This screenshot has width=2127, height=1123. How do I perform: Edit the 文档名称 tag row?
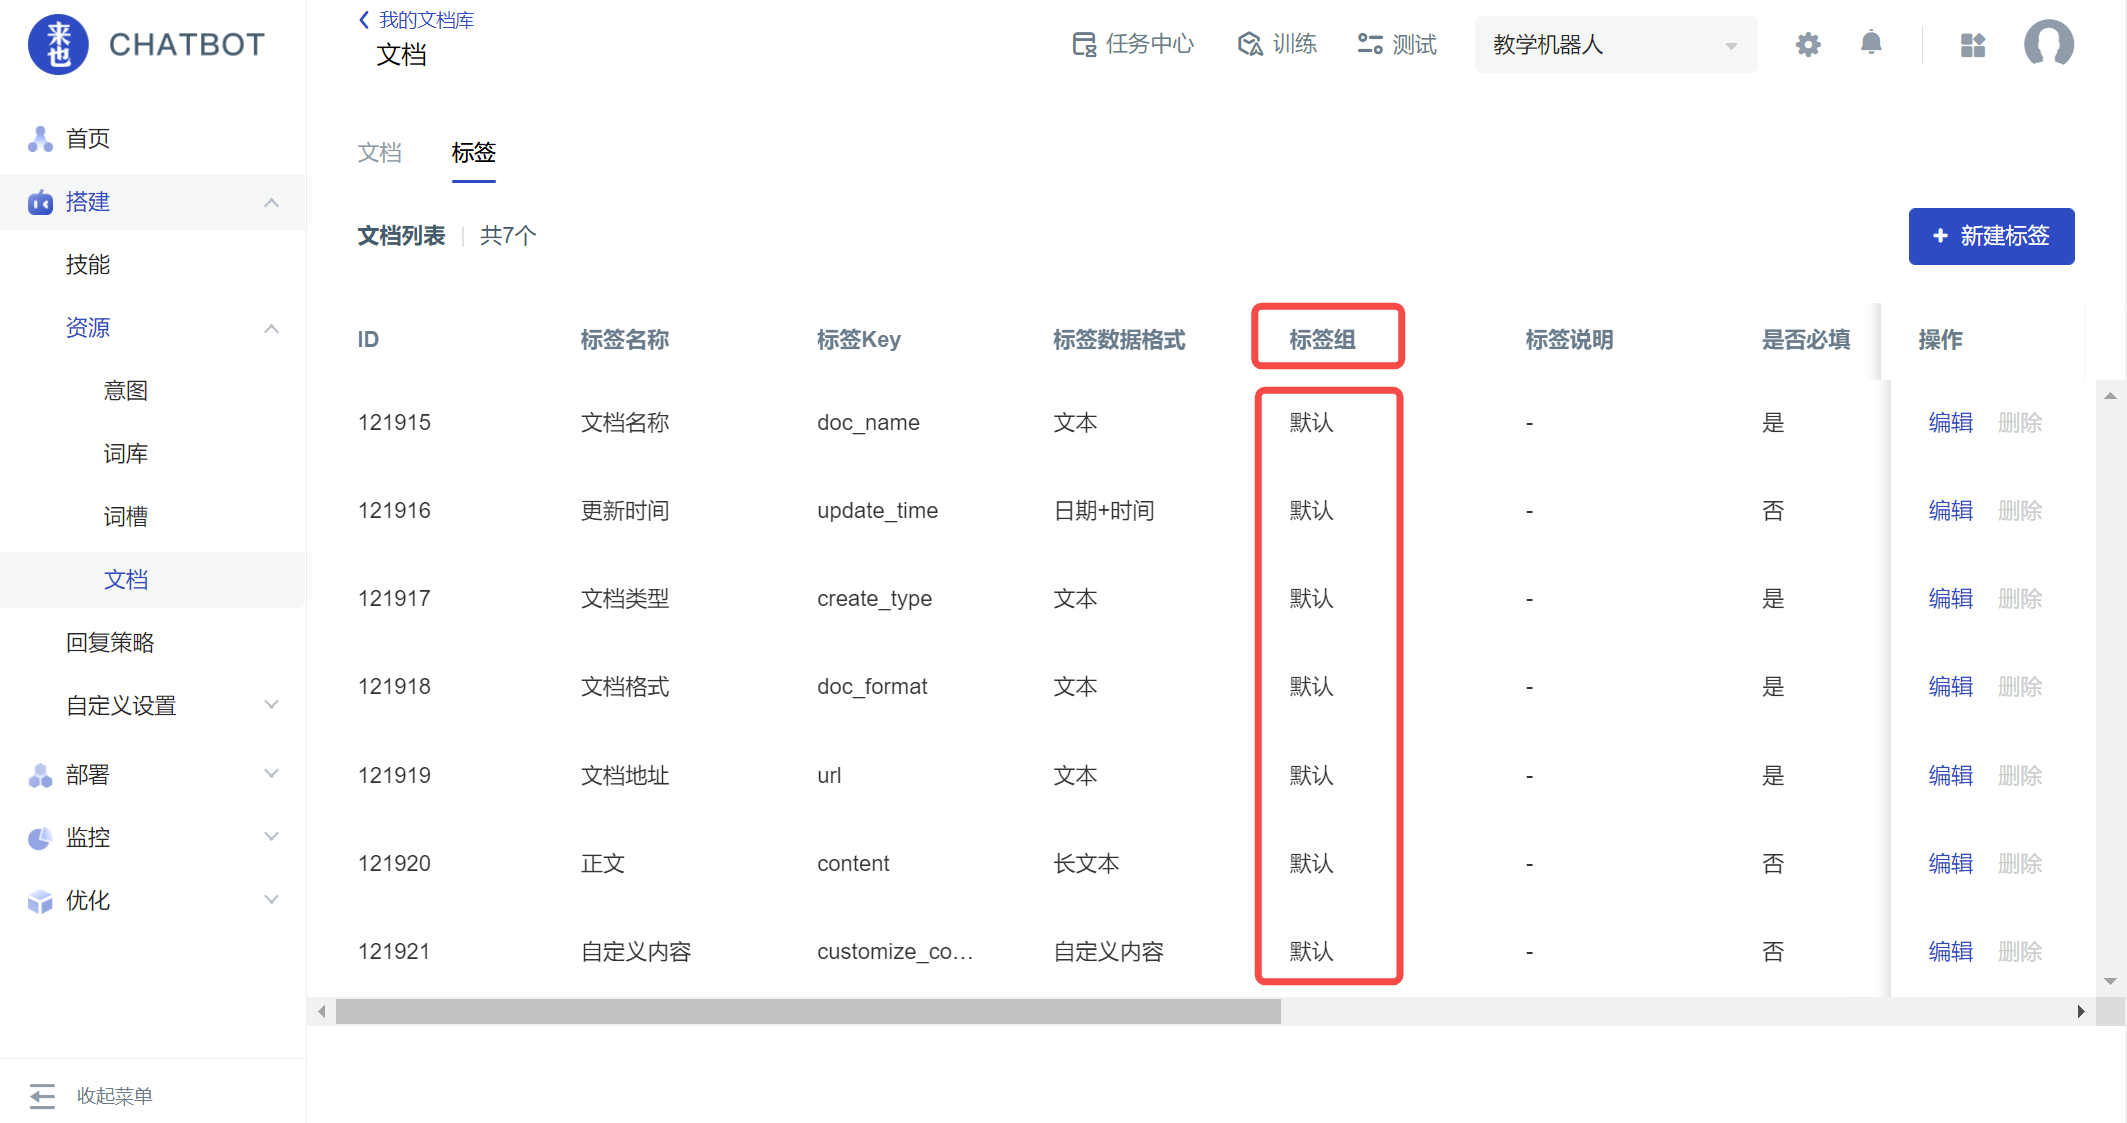pos(1950,423)
